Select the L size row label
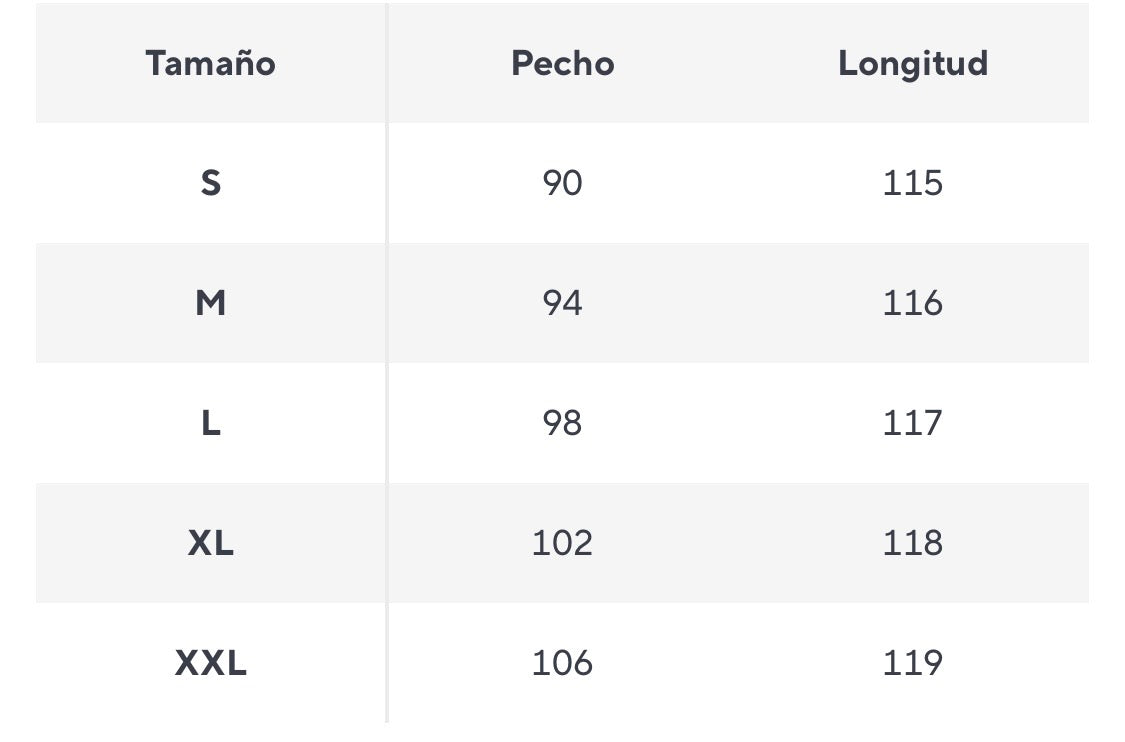 click(x=210, y=423)
